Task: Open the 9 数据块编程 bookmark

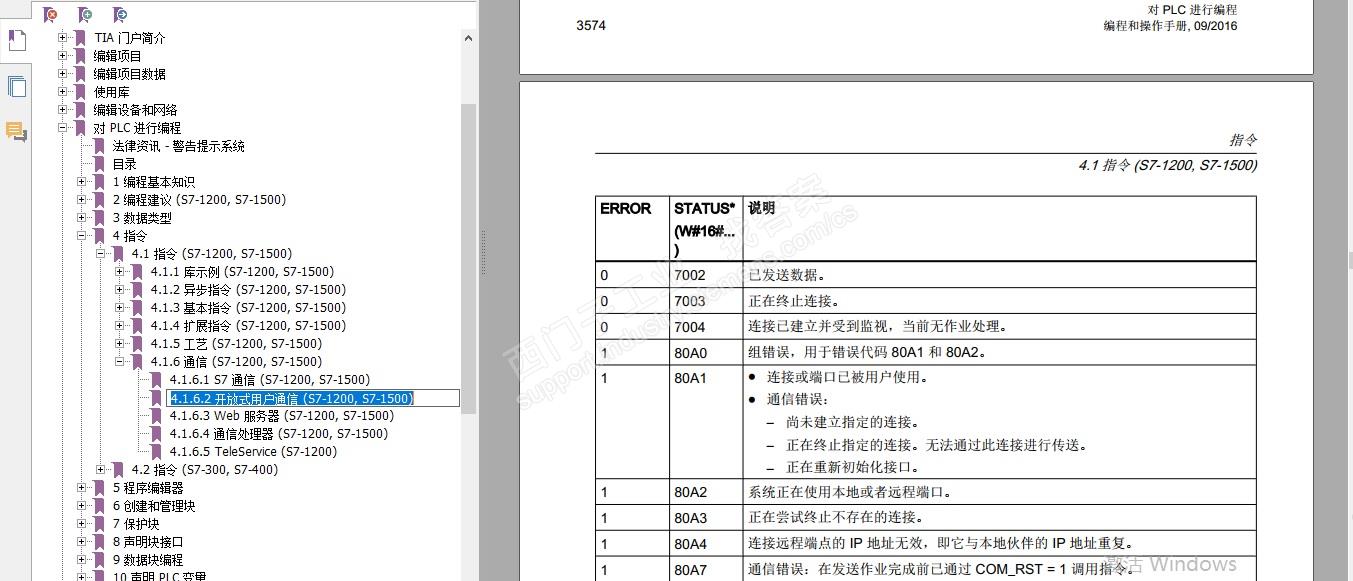Action: tap(148, 560)
